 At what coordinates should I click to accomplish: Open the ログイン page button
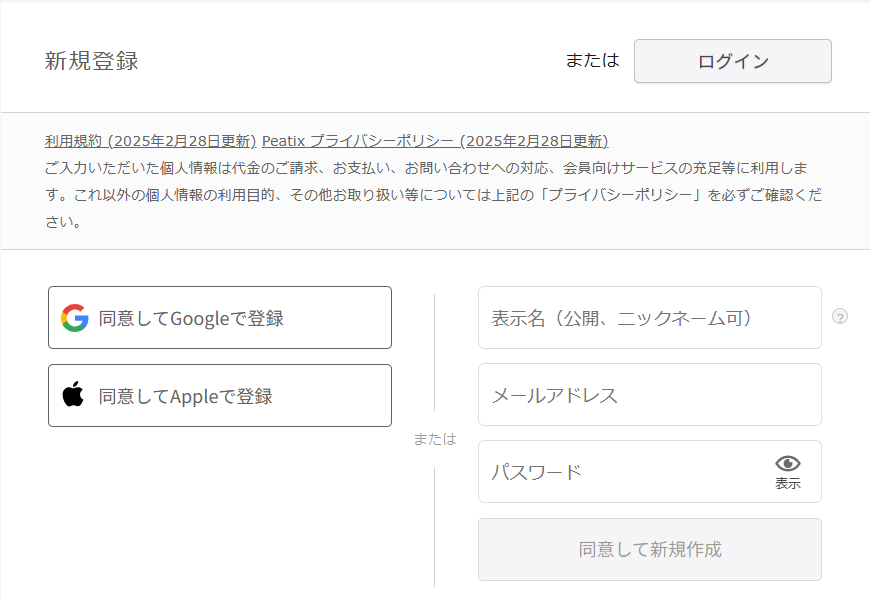pyautogui.click(x=732, y=61)
